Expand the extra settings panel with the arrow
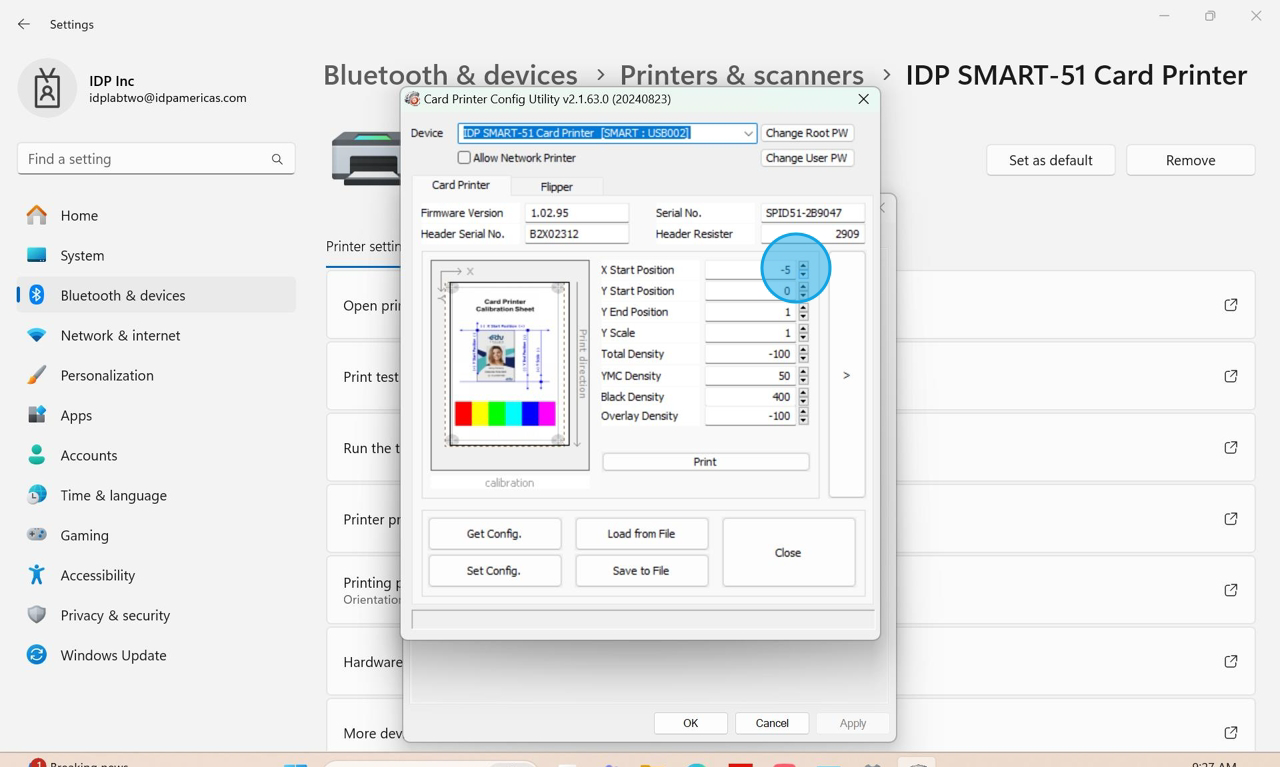Viewport: 1280px width, 767px height. pyautogui.click(x=846, y=375)
